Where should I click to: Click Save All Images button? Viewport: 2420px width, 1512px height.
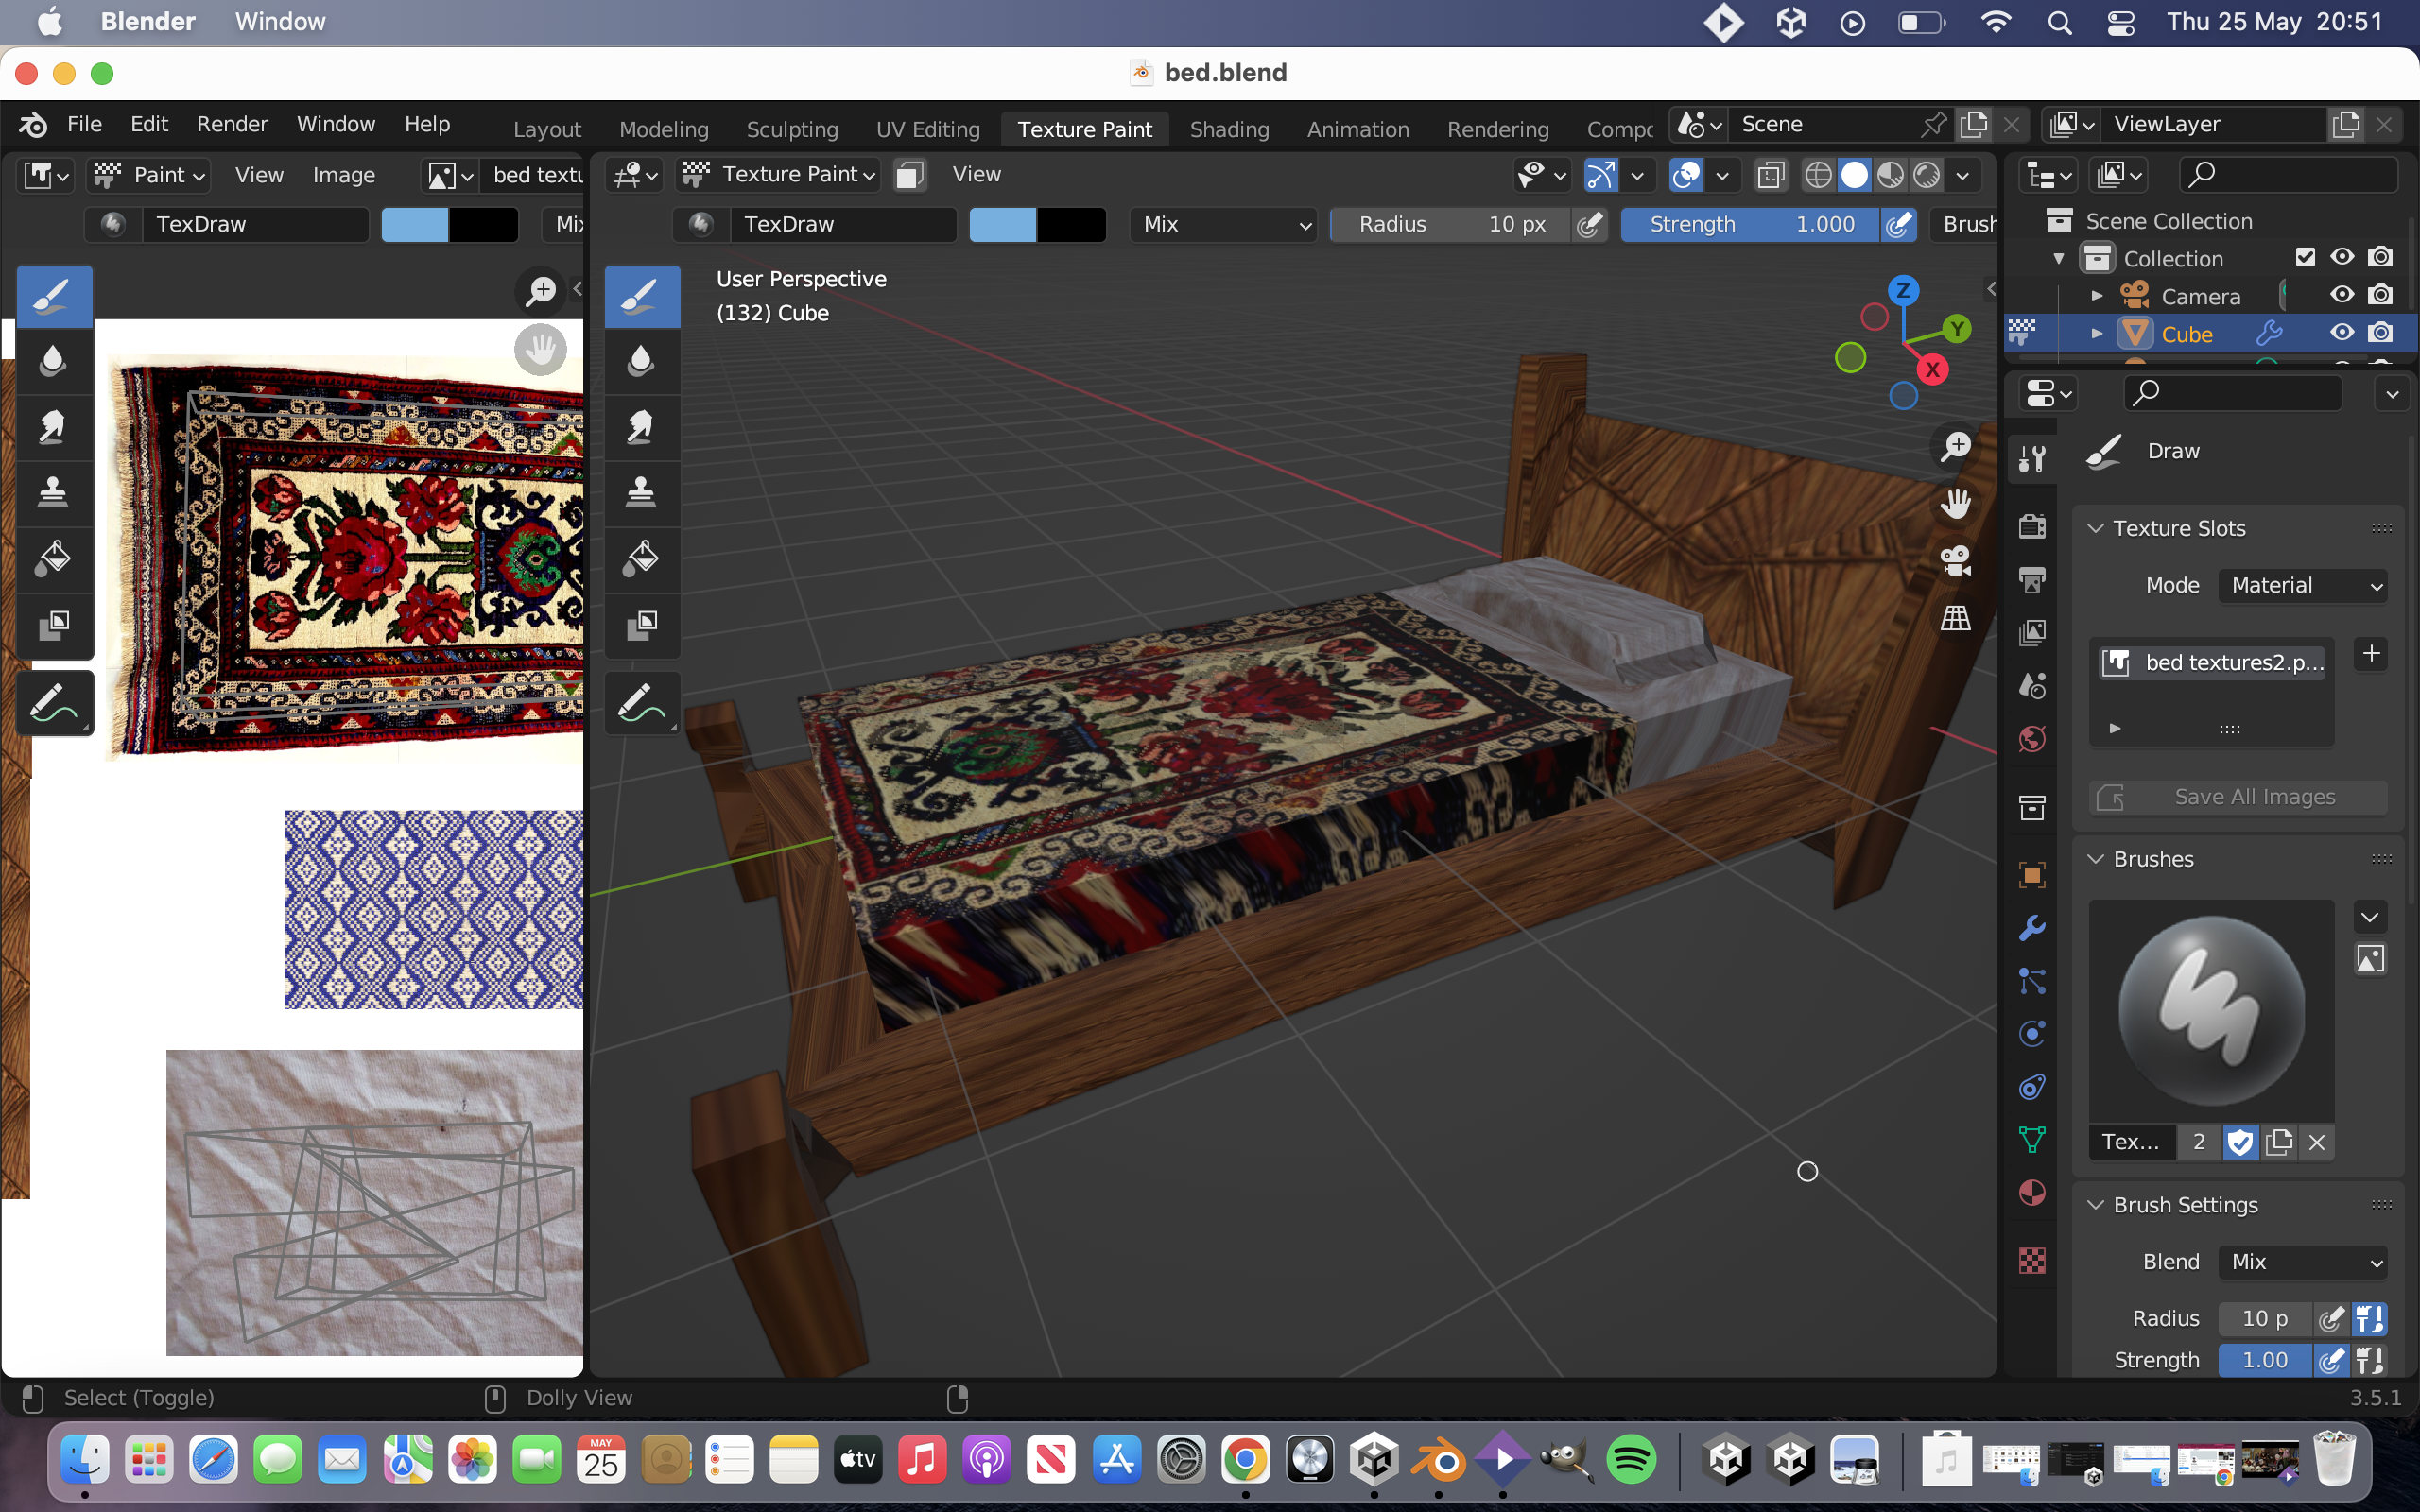pyautogui.click(x=2238, y=797)
